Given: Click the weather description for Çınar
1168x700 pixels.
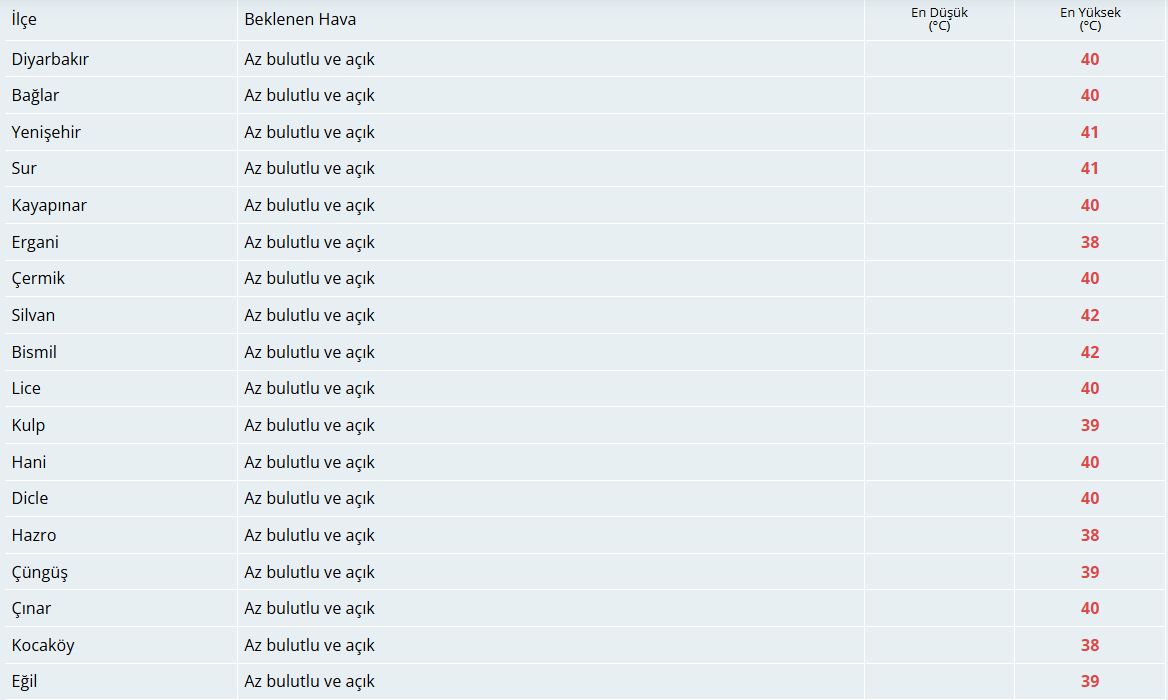Looking at the screenshot, I should 309,608.
